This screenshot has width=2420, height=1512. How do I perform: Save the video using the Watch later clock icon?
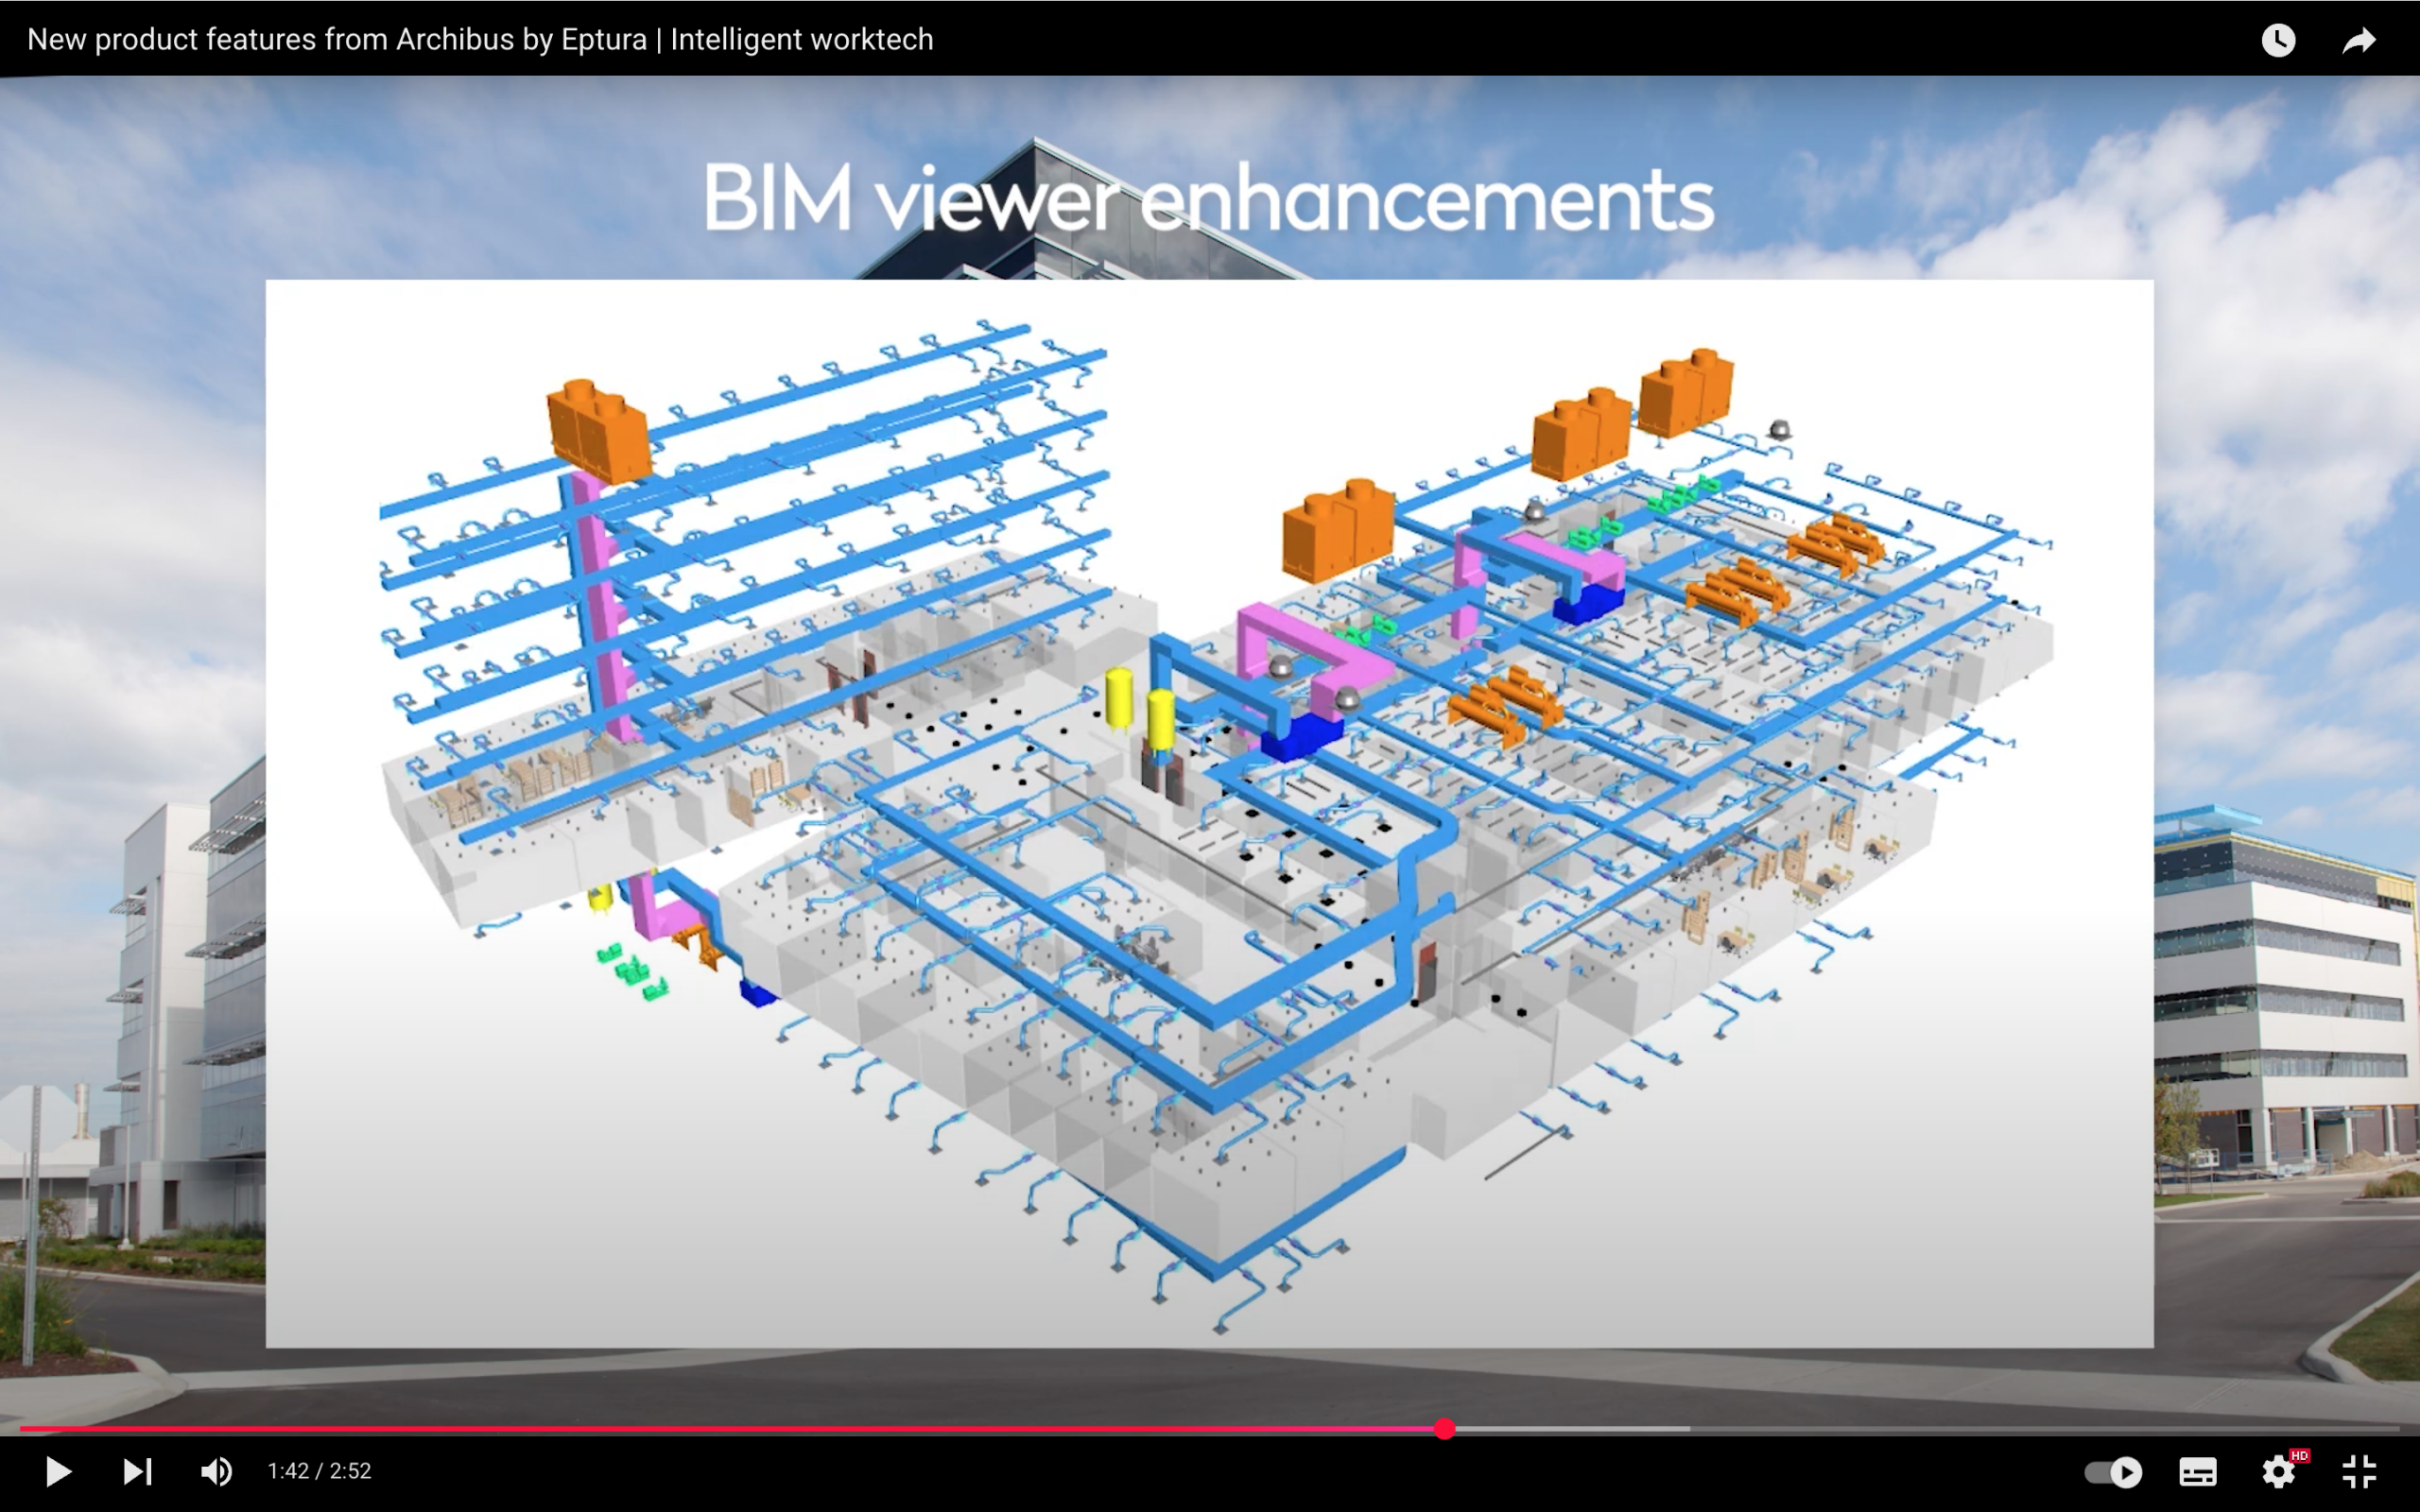2278,40
